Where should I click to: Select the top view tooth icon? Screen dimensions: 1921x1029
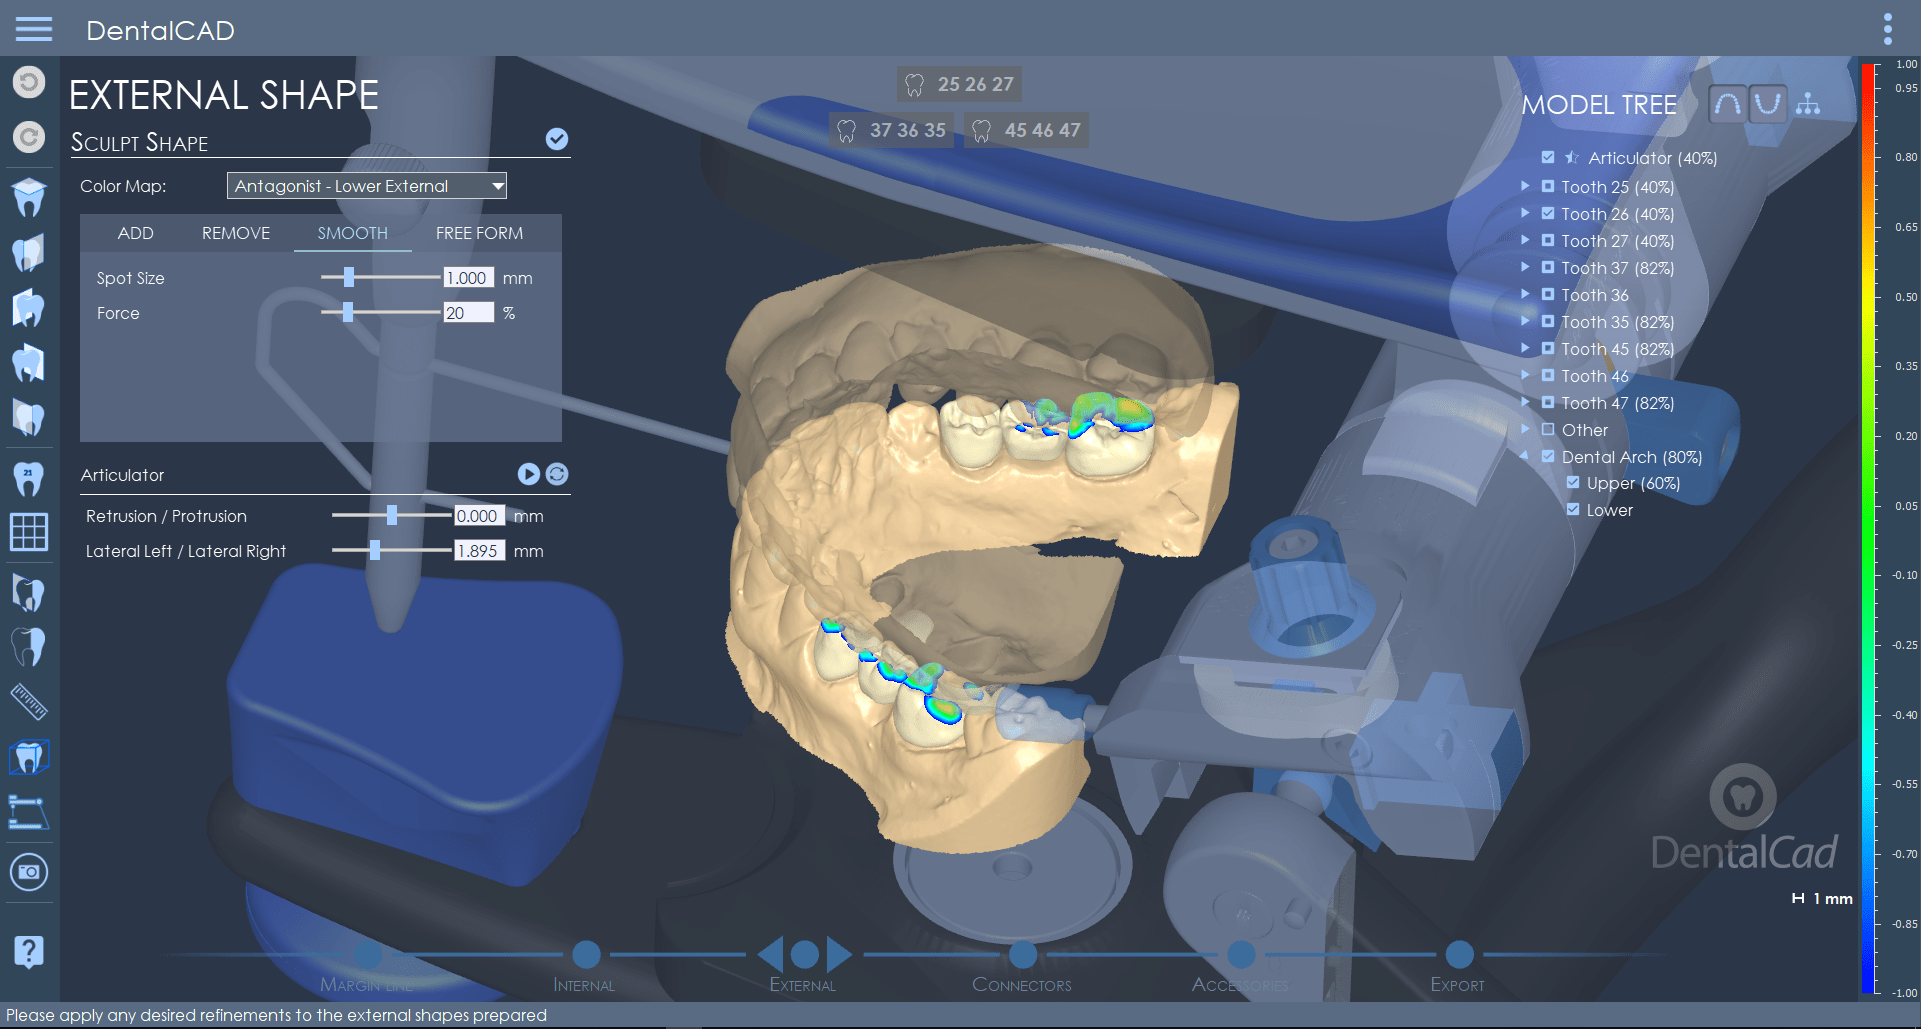coord(29,197)
